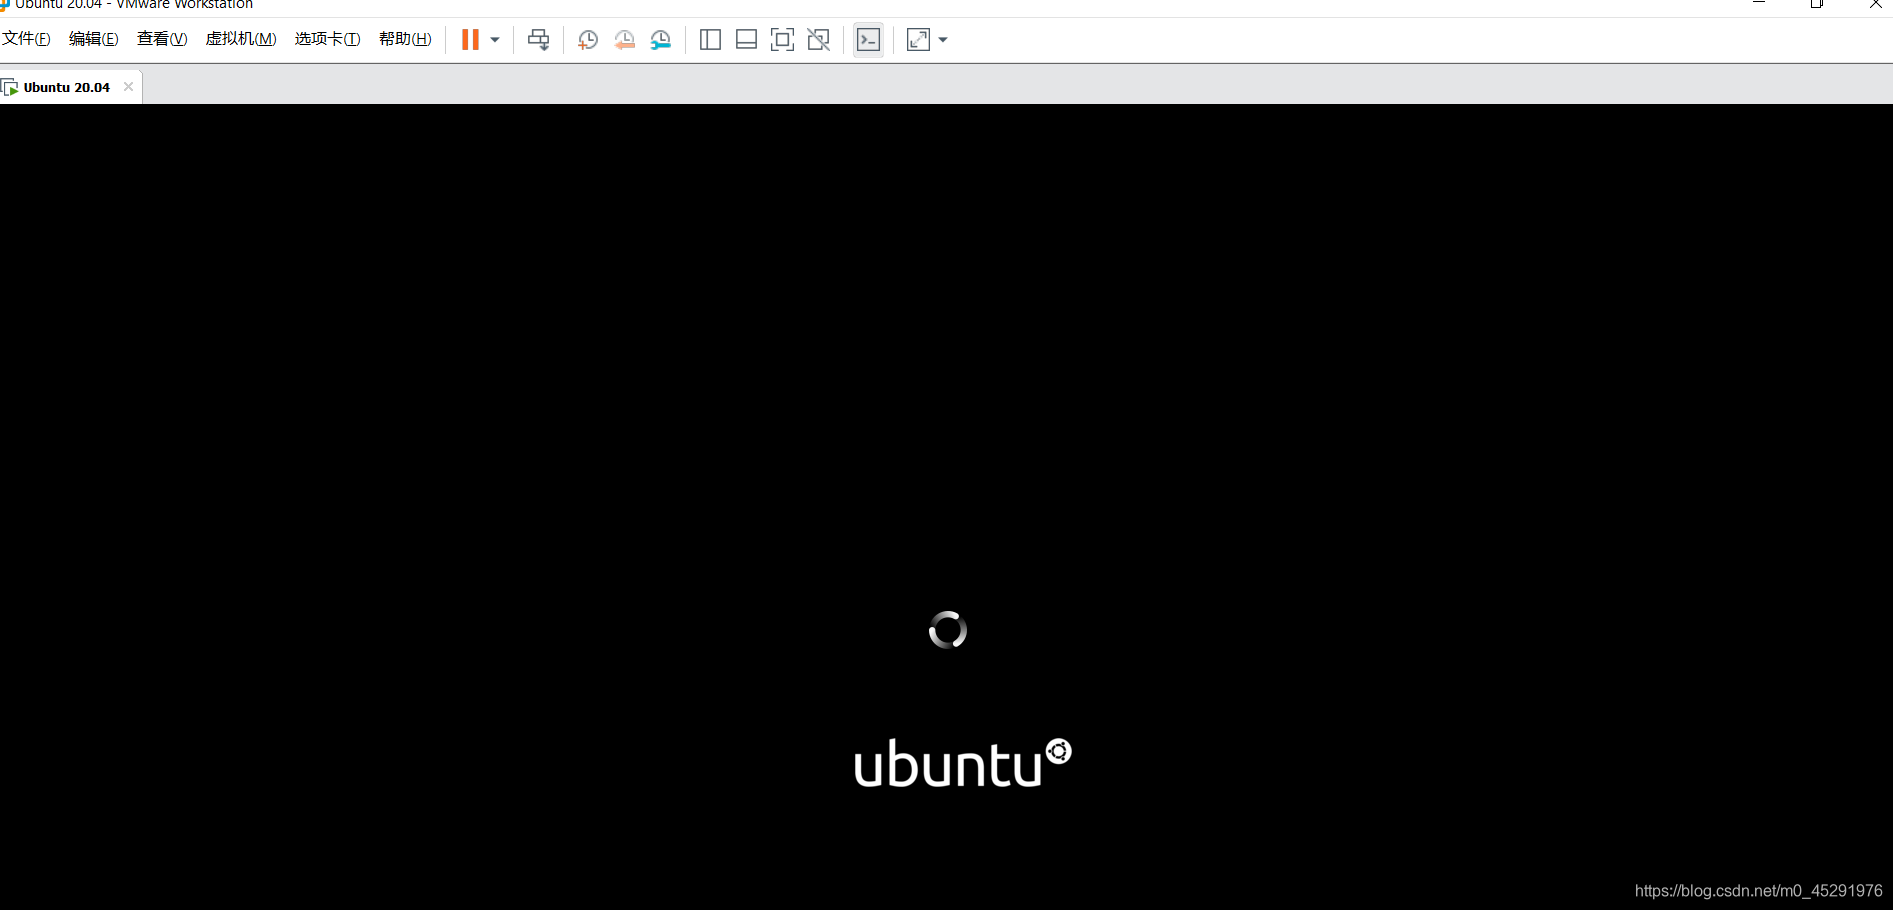Image resolution: width=1893 pixels, height=910 pixels.
Task: Expand the stretch display dropdown arrow
Action: pyautogui.click(x=943, y=40)
